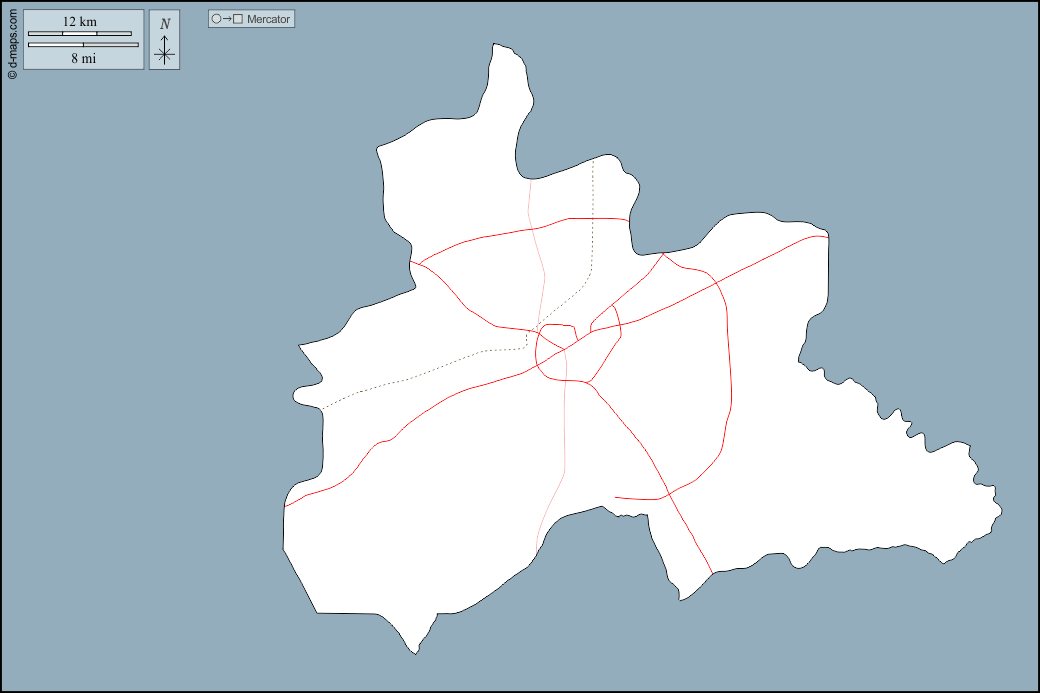Click the pale pink road at the southern border
The width and height of the screenshot is (1040, 693).
tap(537, 551)
